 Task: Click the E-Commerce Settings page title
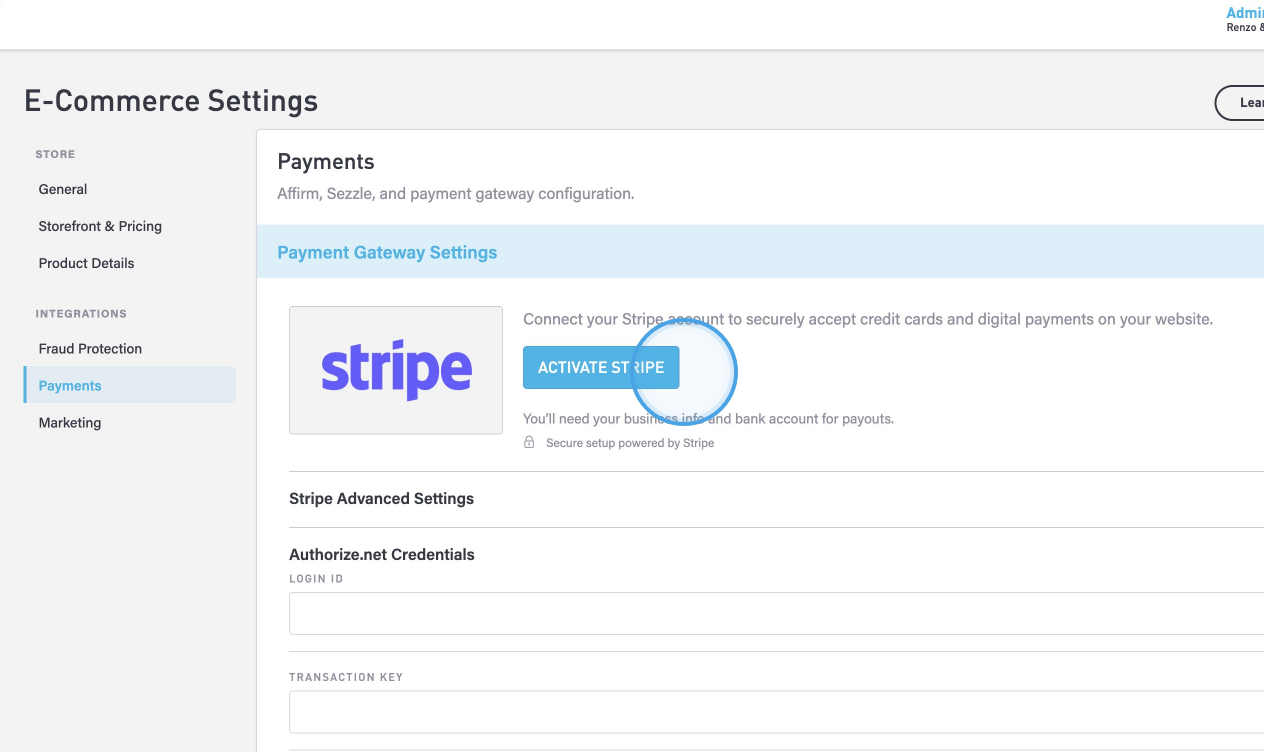click(171, 101)
